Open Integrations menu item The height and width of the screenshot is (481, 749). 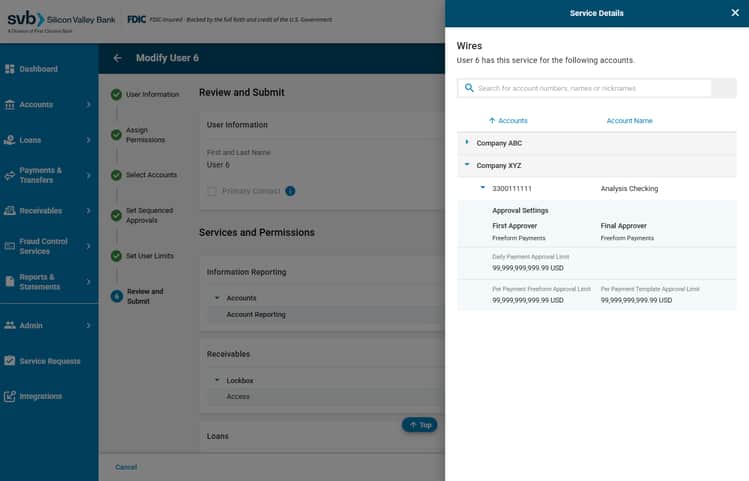[x=41, y=396]
